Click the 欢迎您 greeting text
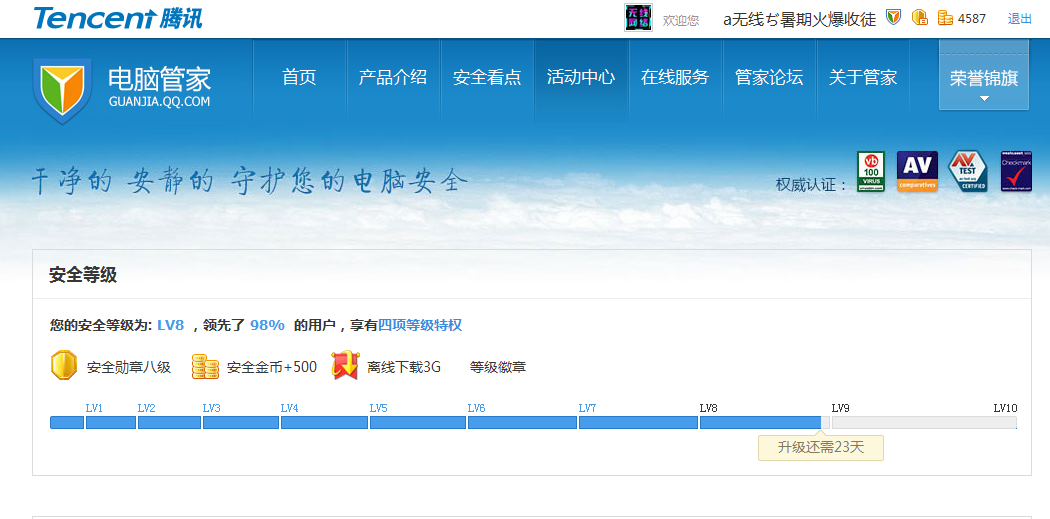 (x=681, y=20)
